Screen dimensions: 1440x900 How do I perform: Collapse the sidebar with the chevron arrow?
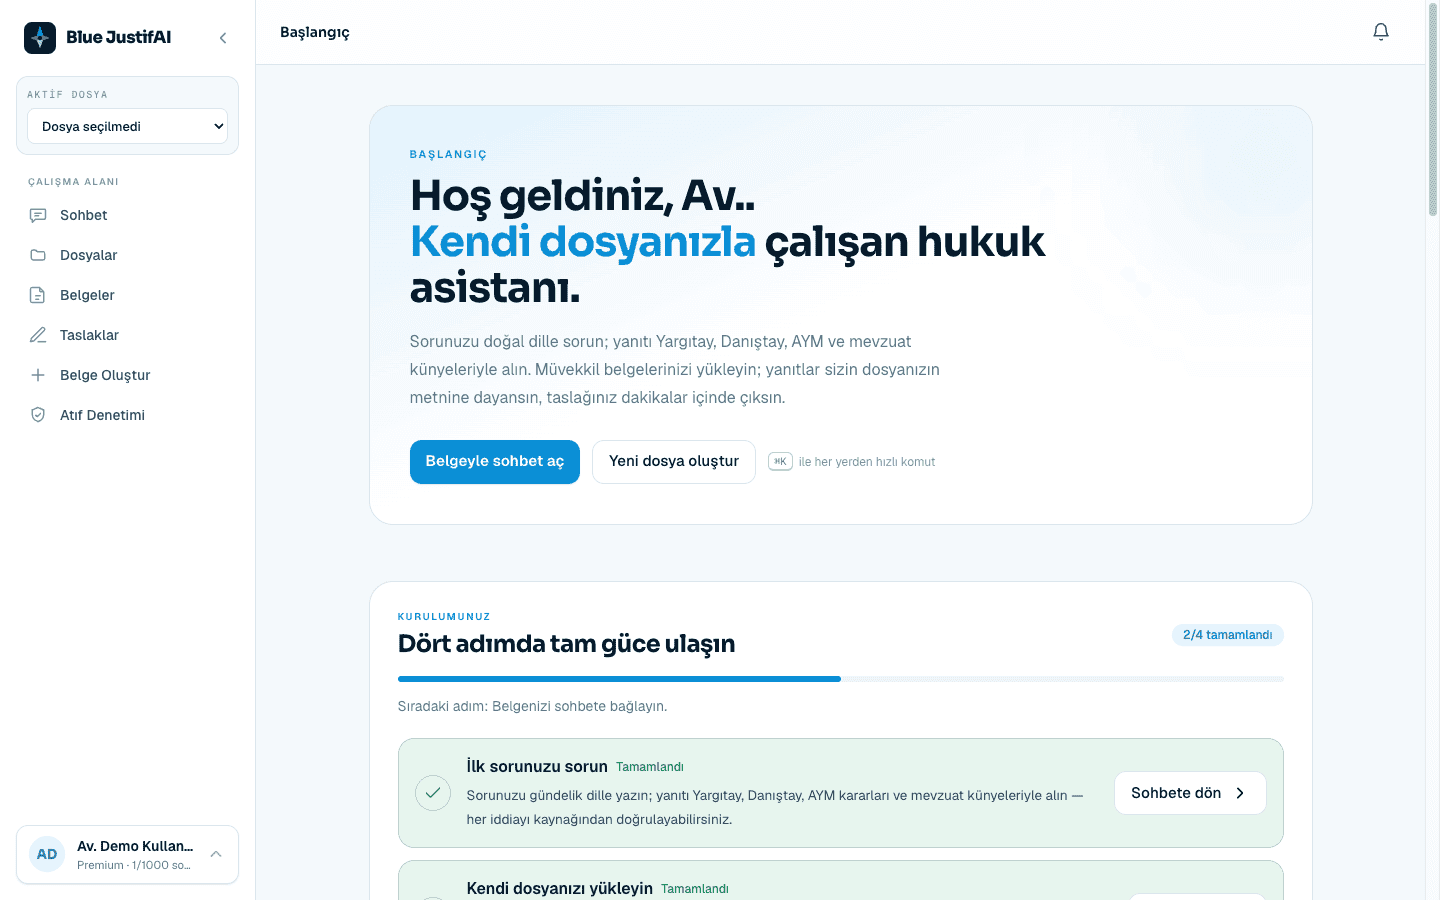pos(223,38)
